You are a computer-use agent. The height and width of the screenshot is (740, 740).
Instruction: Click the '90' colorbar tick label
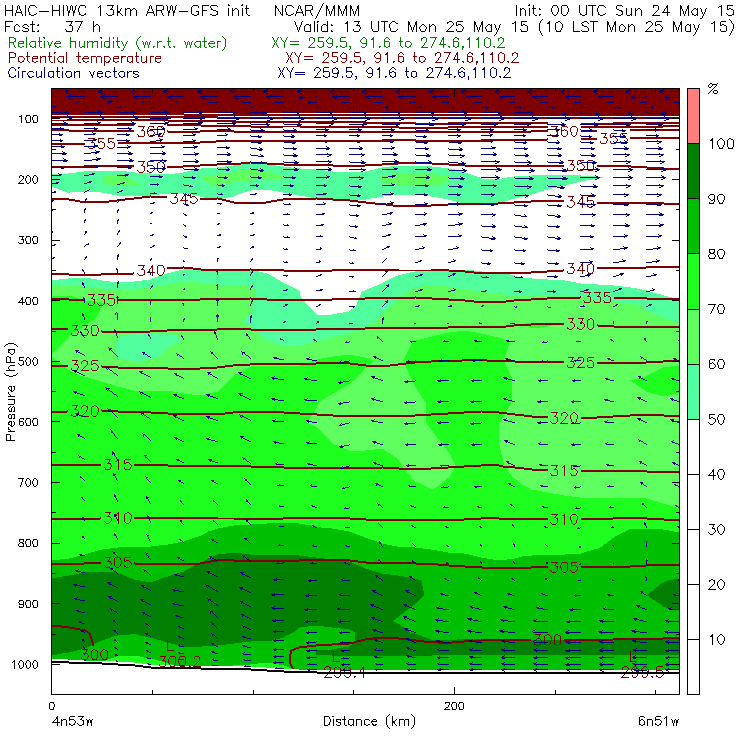click(x=716, y=199)
